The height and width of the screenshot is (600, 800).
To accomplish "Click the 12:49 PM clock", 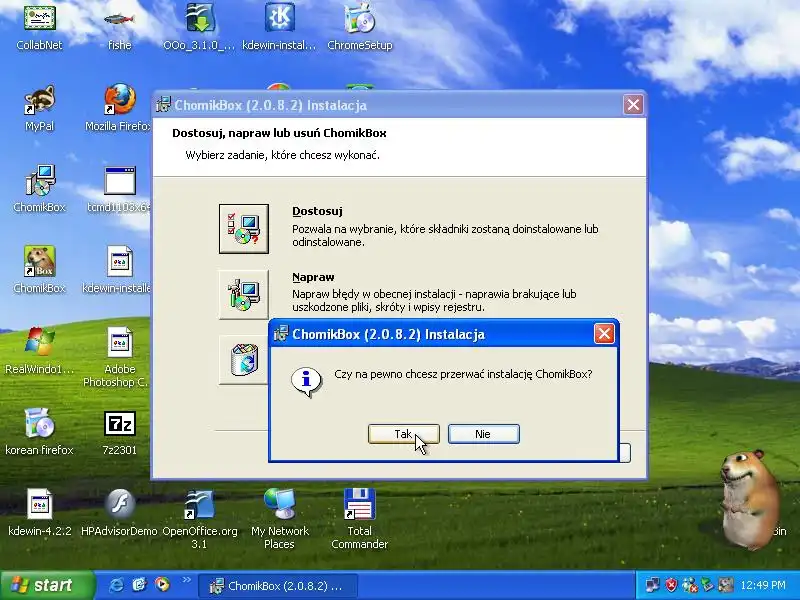I will tap(763, 585).
